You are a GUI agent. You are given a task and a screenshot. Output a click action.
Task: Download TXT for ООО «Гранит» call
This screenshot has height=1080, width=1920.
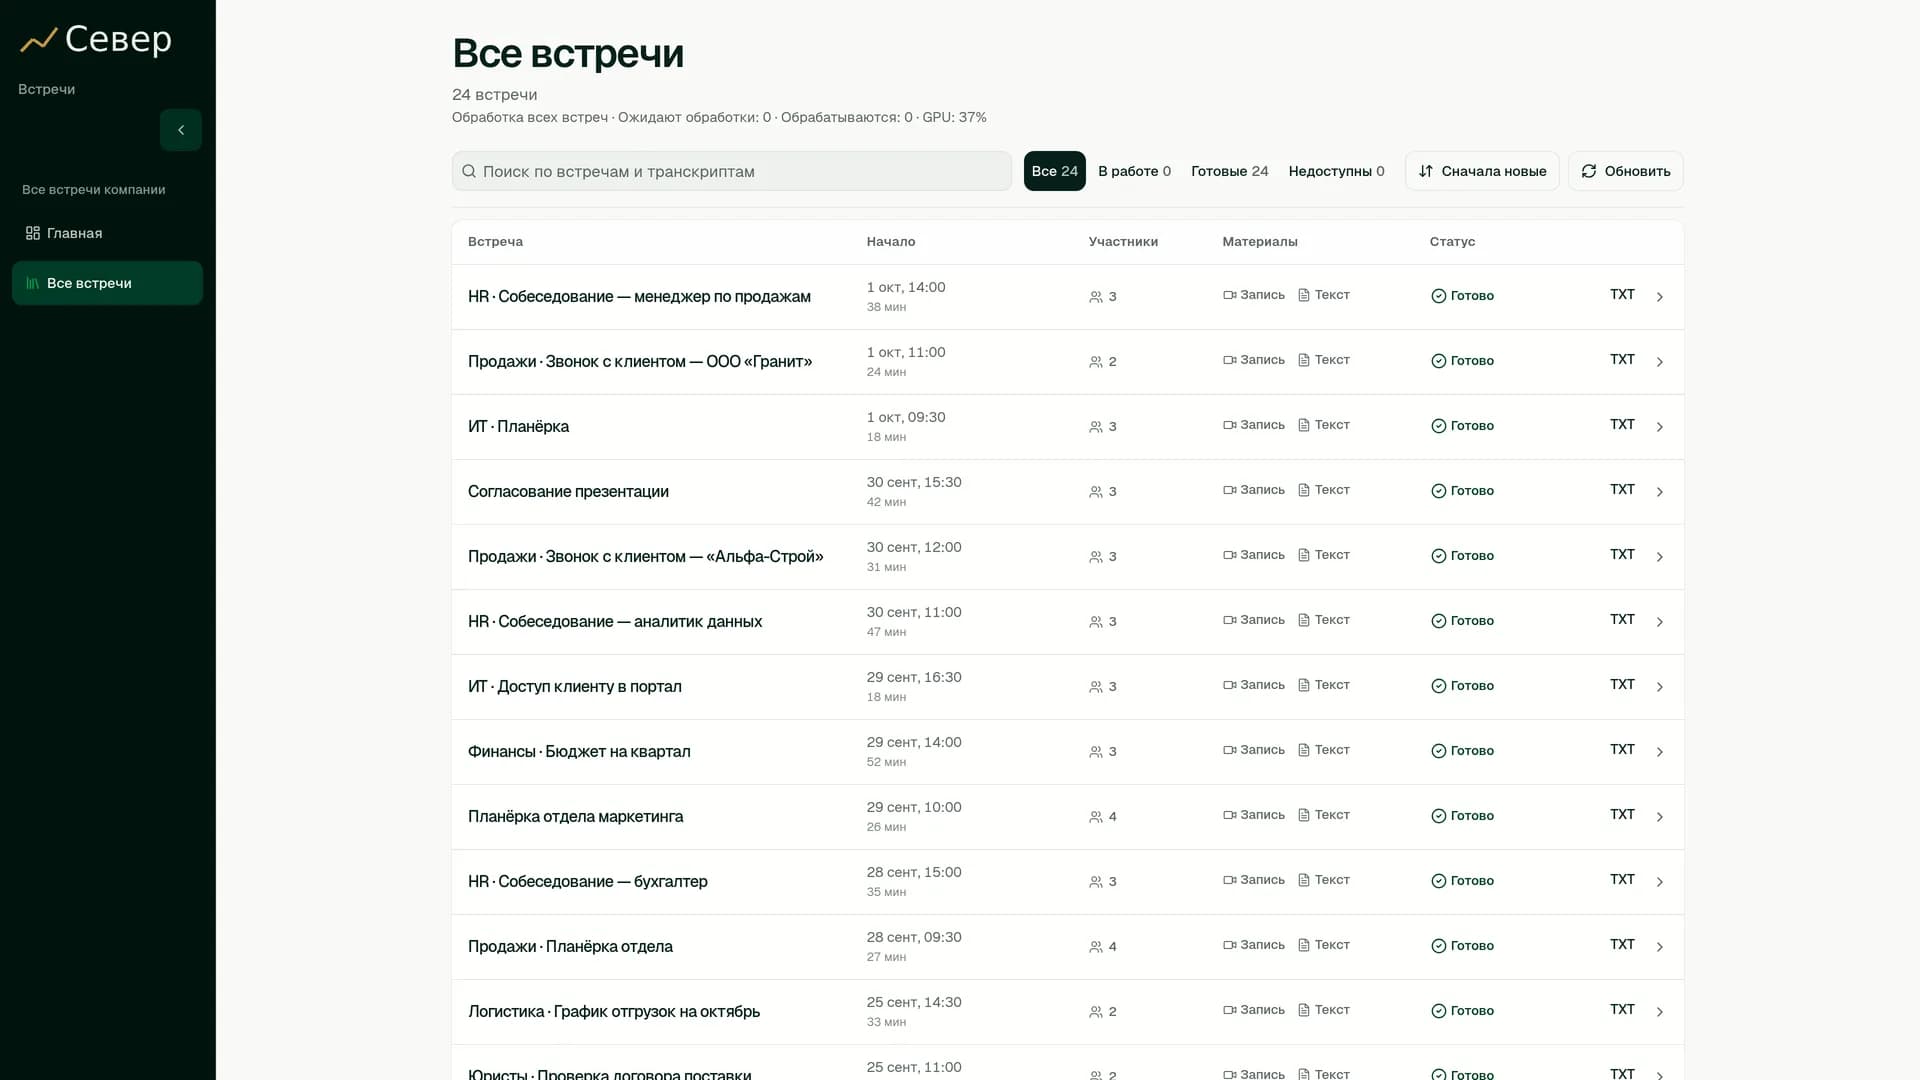(1622, 360)
